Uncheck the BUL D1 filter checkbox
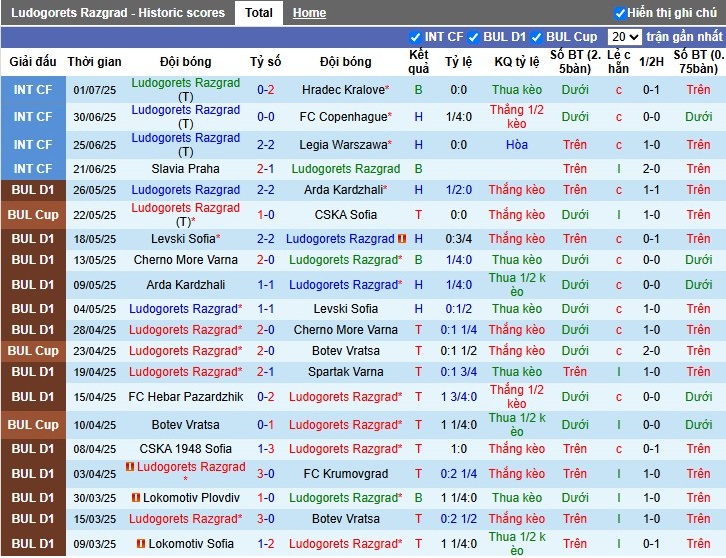Image resolution: width=726 pixels, height=558 pixels. (474, 37)
